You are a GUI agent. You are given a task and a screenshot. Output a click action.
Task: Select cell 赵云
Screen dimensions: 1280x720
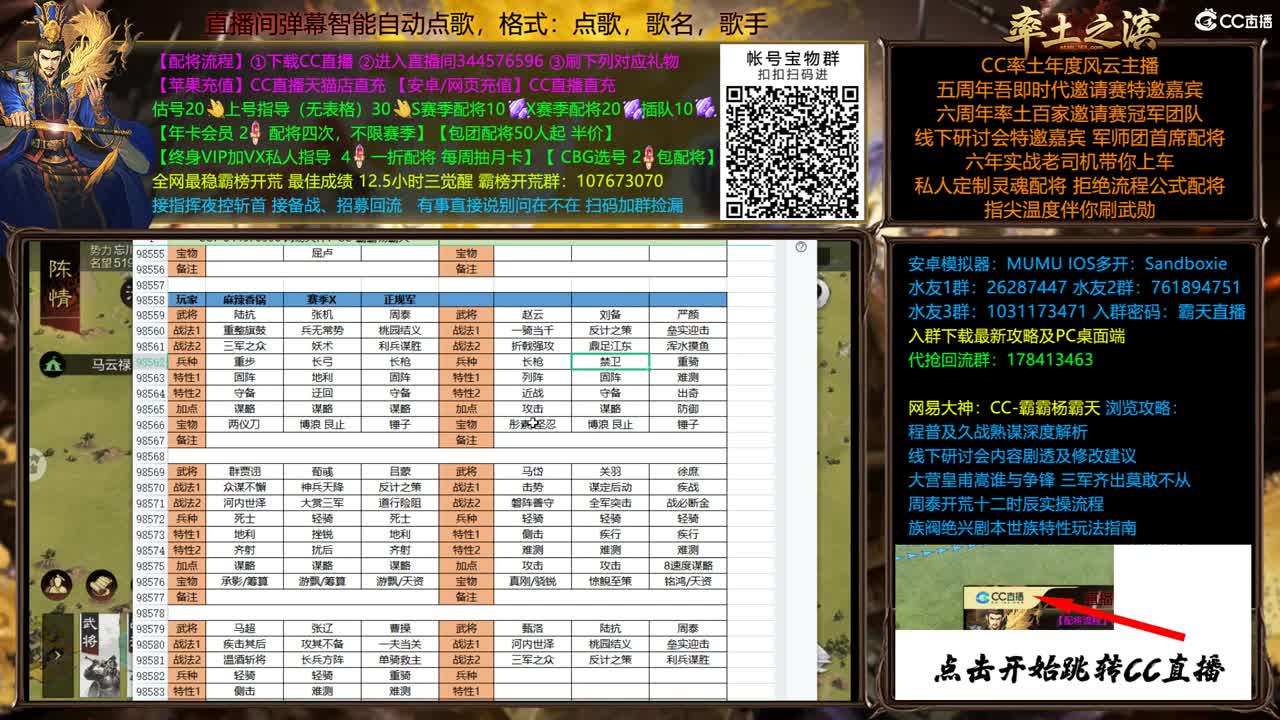tap(532, 315)
